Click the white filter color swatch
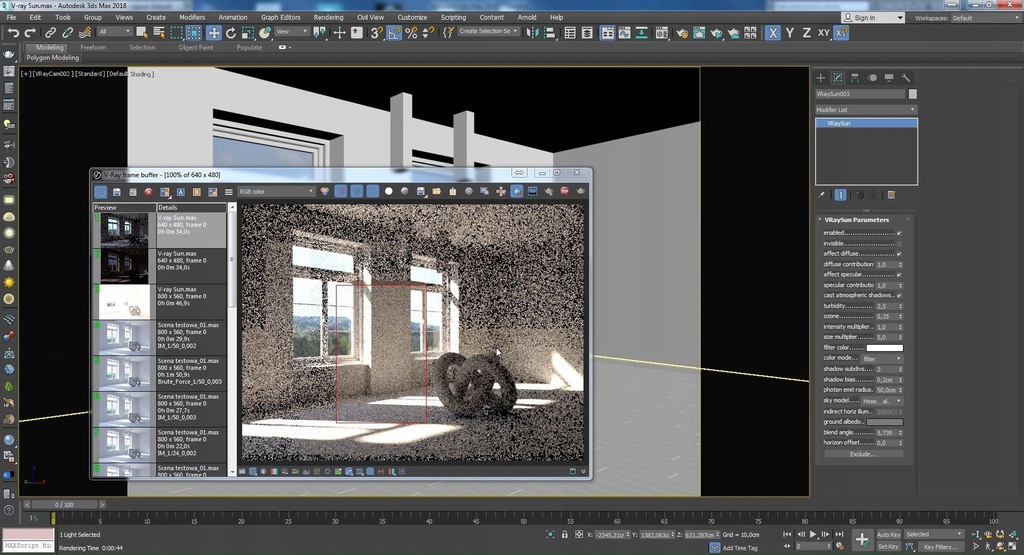1024x555 pixels. pos(884,347)
